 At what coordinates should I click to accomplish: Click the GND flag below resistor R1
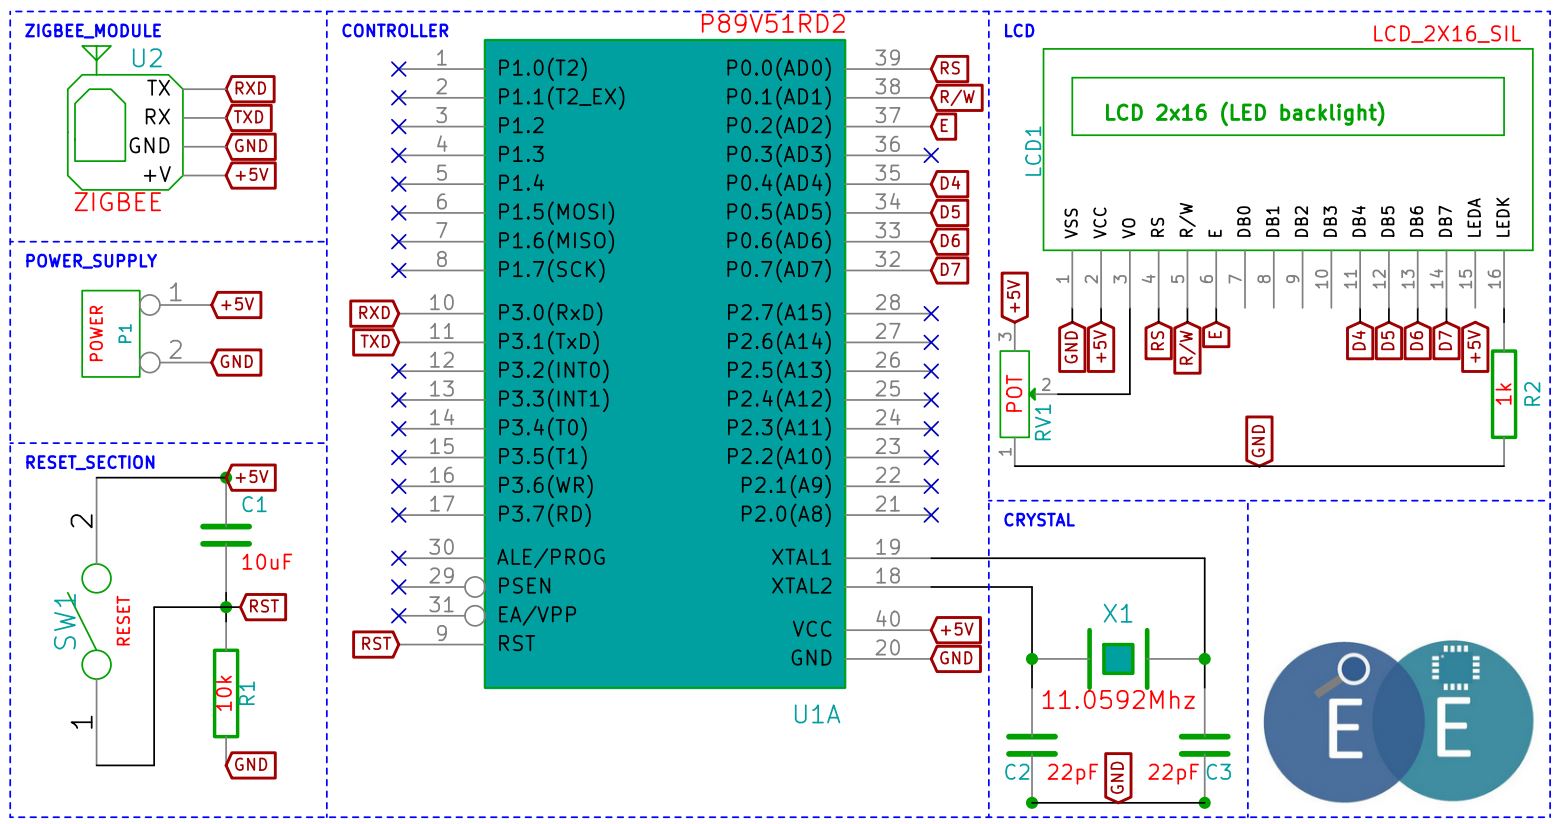(250, 765)
